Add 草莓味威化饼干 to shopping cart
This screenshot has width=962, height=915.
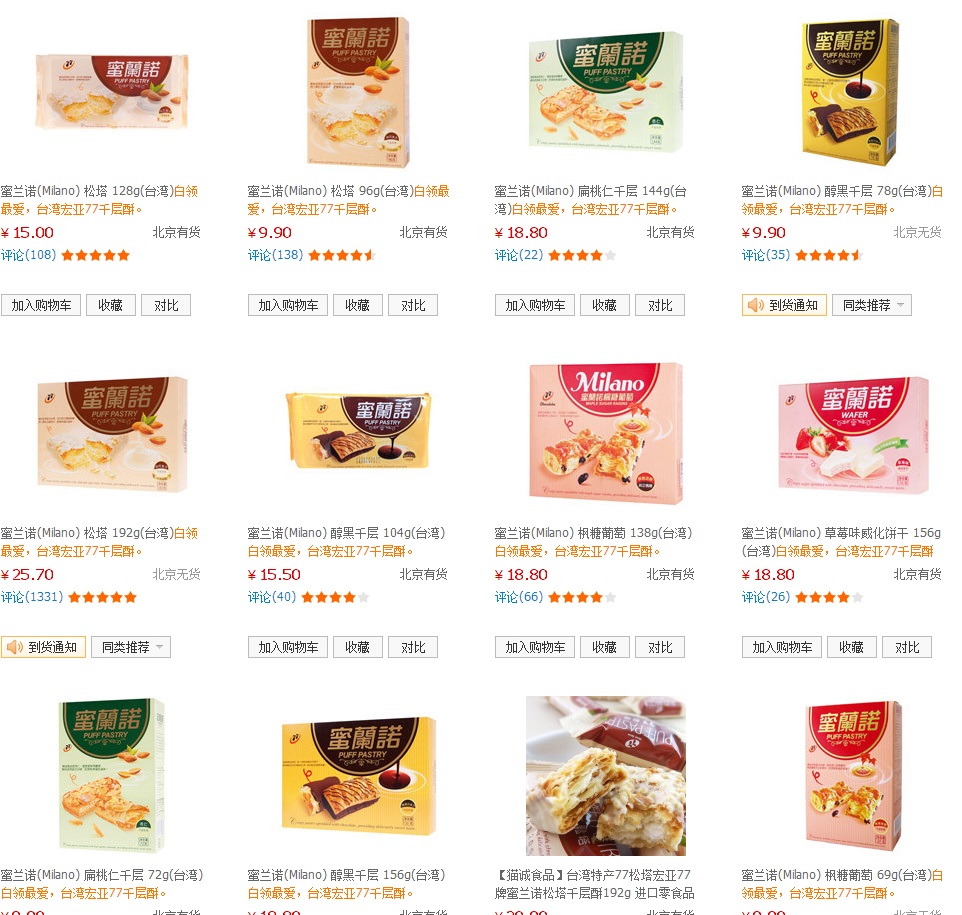782,647
